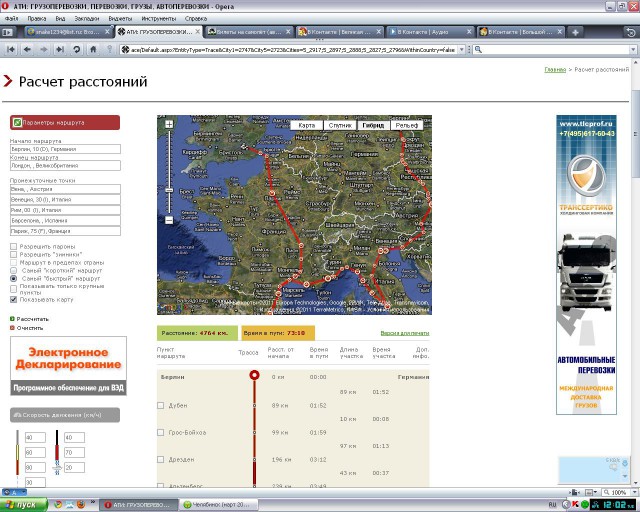Screen dimensions: 640x512
Task: Go to the Opera home page
Action: point(93,49)
